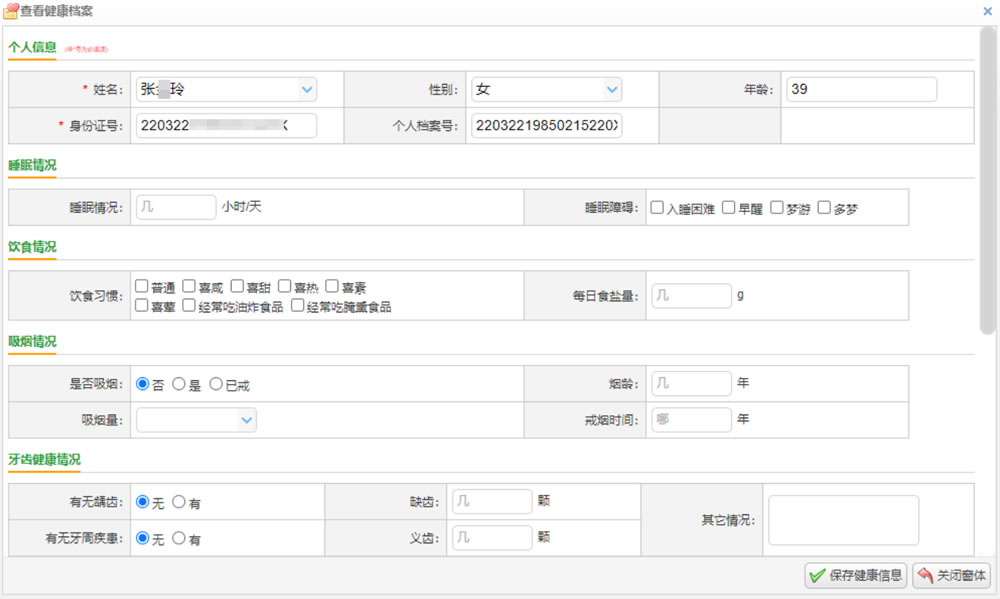The width and height of the screenshot is (1000, 599).
Task: Click the 饮食习惯 label
Action: (96, 296)
